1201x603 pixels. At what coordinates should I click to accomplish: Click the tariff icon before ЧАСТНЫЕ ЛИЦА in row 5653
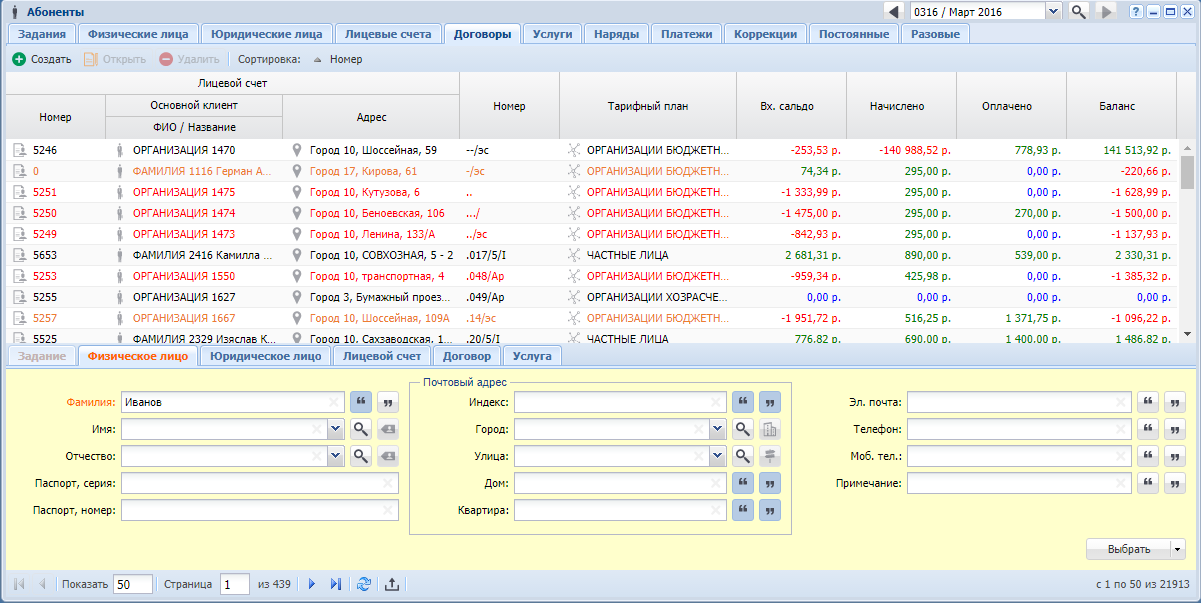[x=574, y=255]
